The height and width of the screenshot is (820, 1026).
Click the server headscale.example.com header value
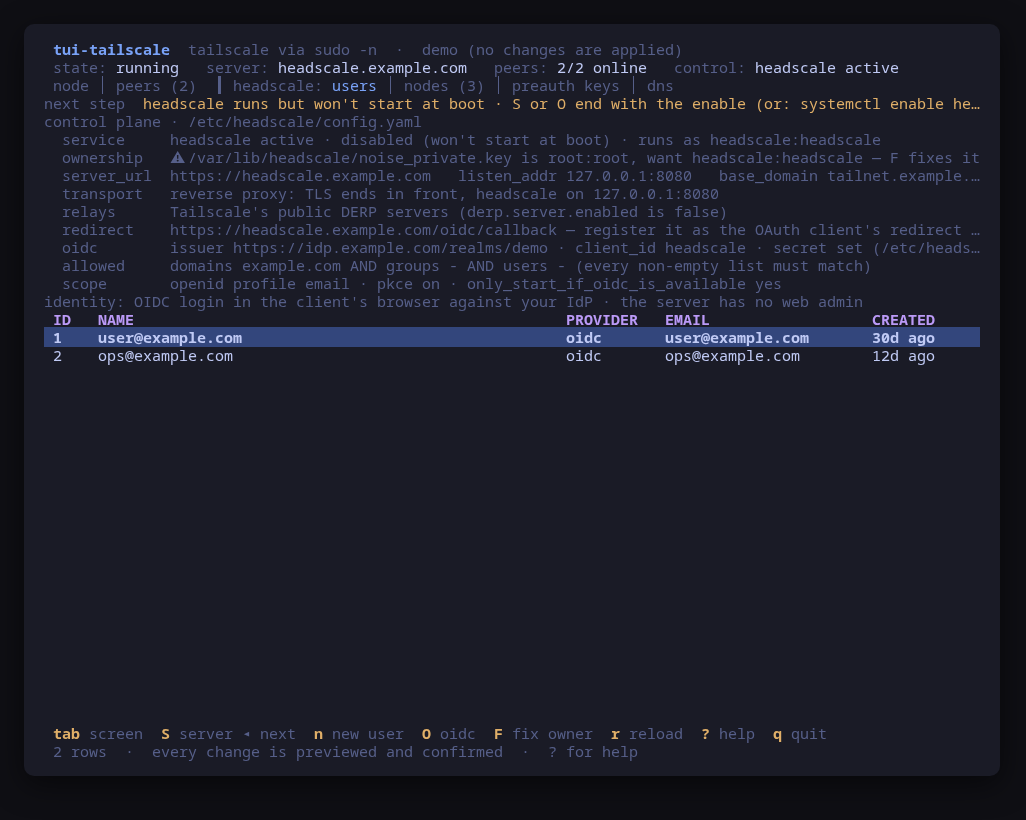[372, 68]
